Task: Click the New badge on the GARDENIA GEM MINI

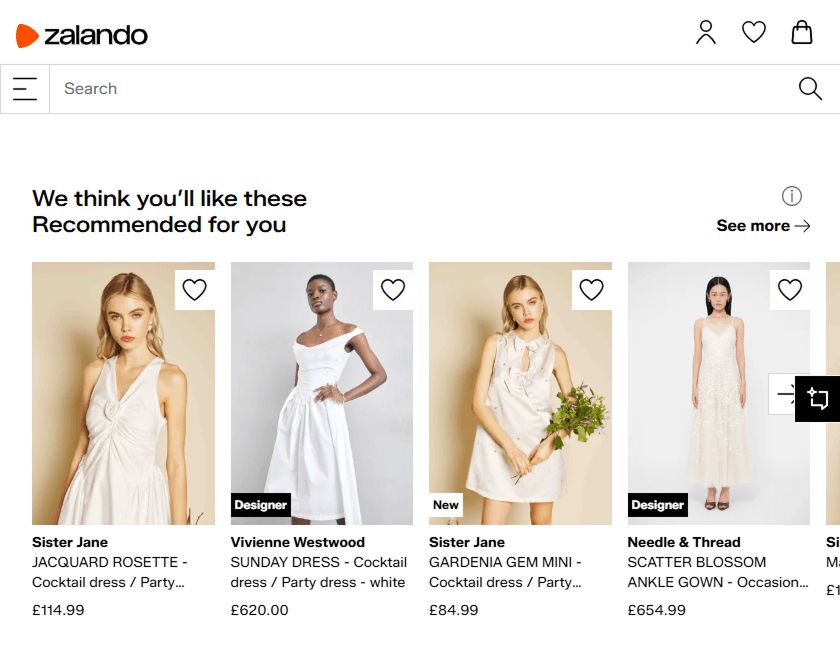Action: click(x=446, y=505)
